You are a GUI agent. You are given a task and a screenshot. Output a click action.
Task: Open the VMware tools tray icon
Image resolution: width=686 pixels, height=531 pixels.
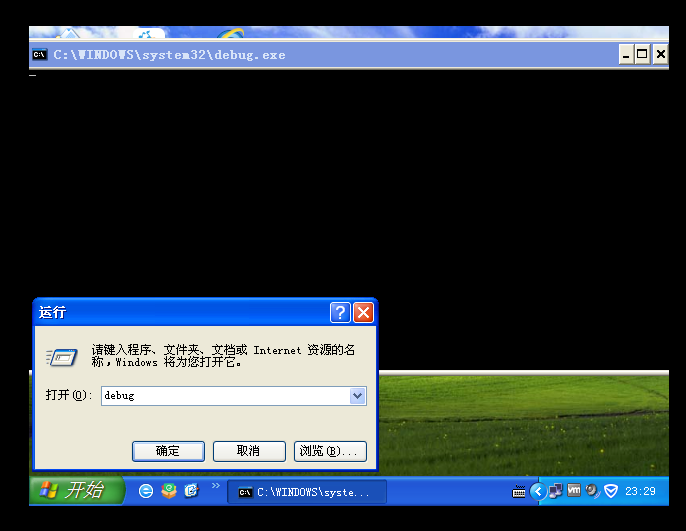574,490
